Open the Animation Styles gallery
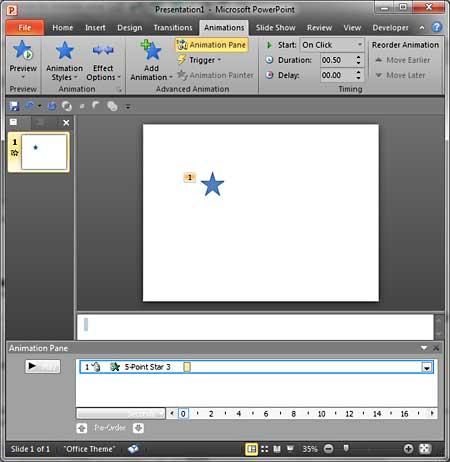Screen dimensions: 450x462 pos(64,61)
